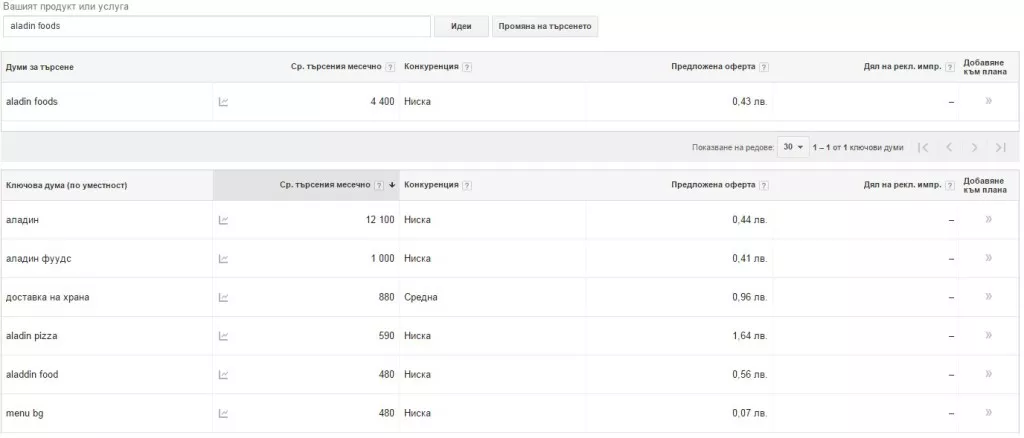Open help for lower Предложена оферта column

point(764,185)
